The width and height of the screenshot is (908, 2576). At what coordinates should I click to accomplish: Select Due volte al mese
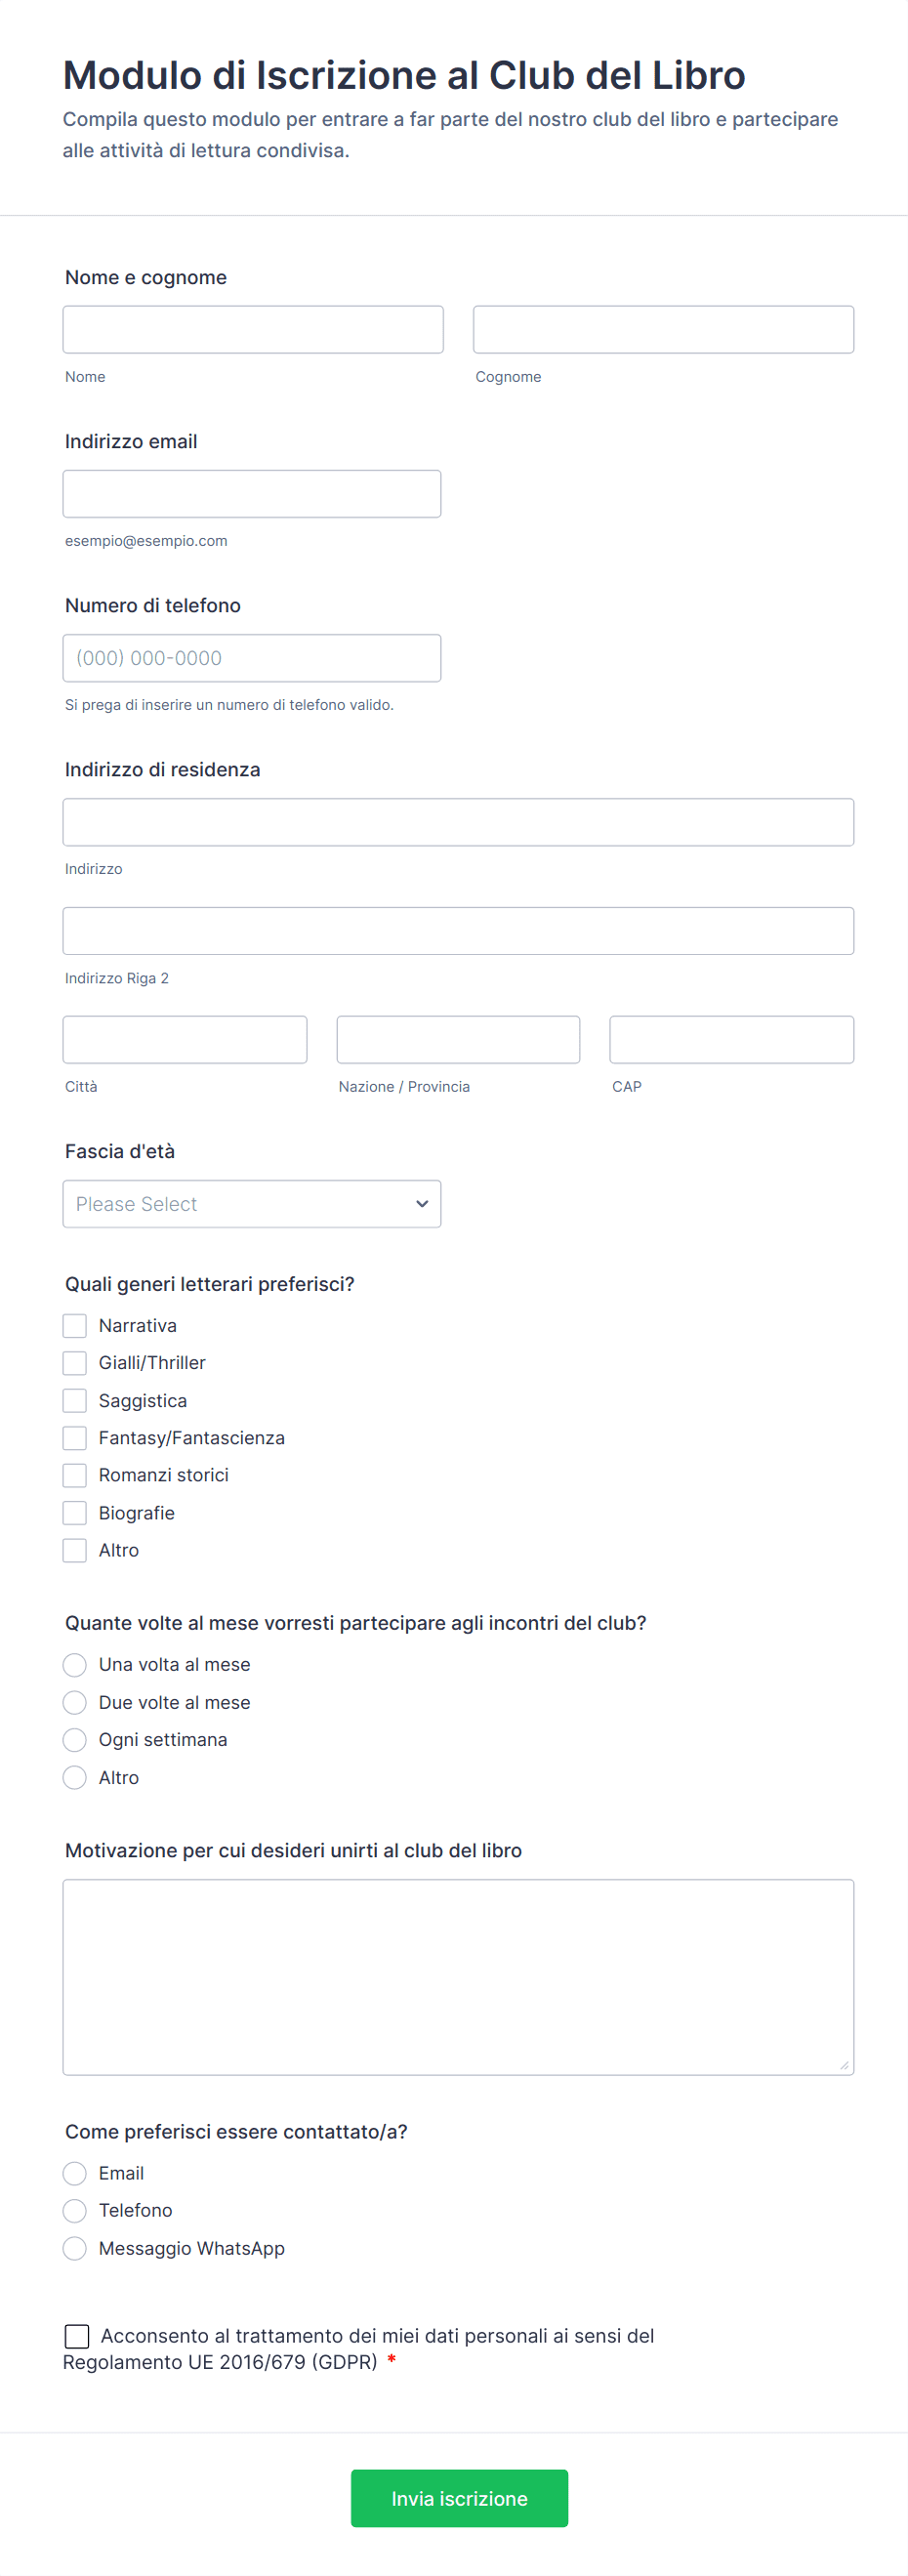[x=75, y=1703]
